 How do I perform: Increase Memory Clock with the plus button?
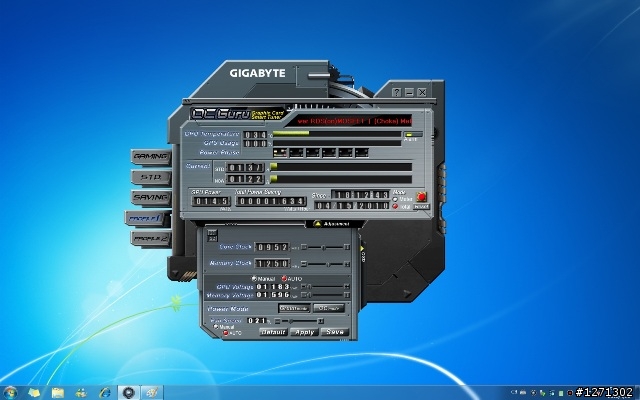coord(347,264)
